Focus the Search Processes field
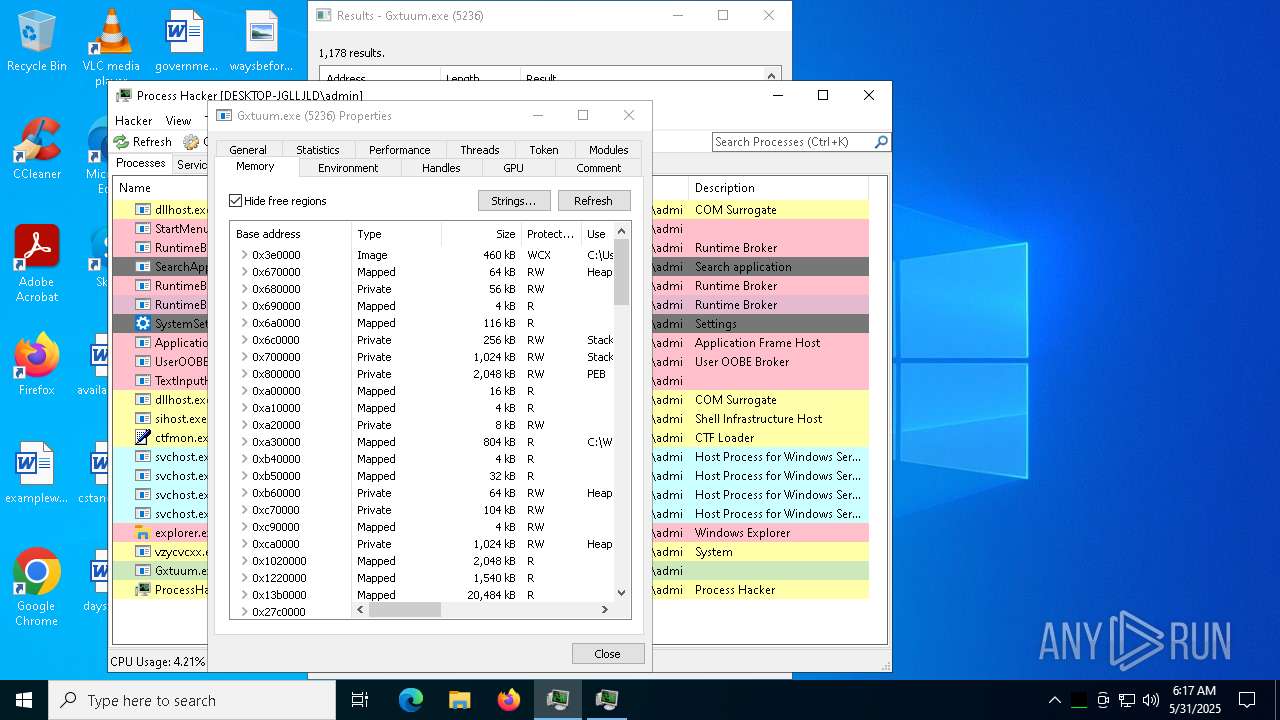 (792, 142)
